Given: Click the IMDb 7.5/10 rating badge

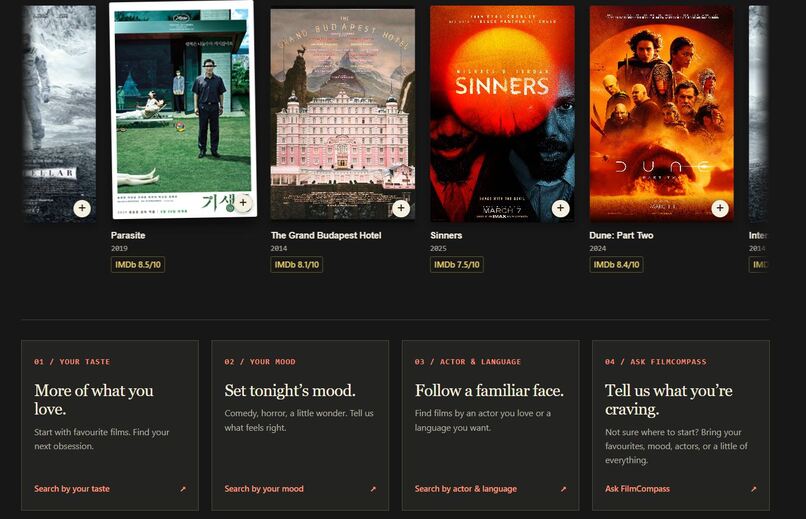Looking at the screenshot, I should [x=456, y=265].
